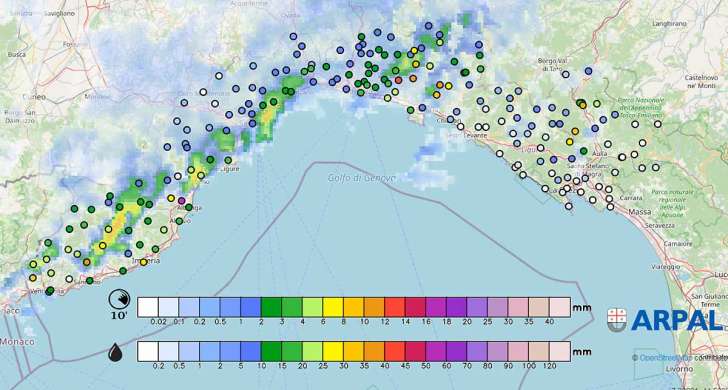The height and width of the screenshot is (390, 728).
Task: Open the ARPAL logo
Action: tap(664, 320)
